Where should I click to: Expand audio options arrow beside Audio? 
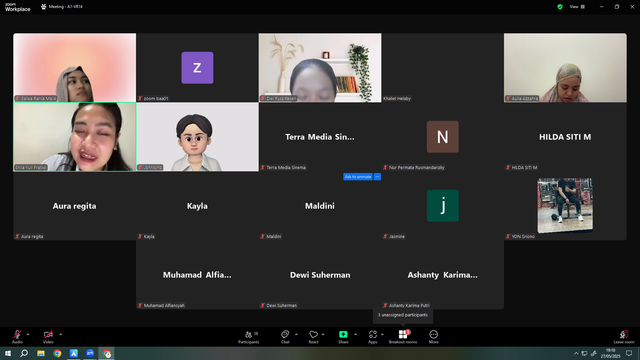point(28,334)
